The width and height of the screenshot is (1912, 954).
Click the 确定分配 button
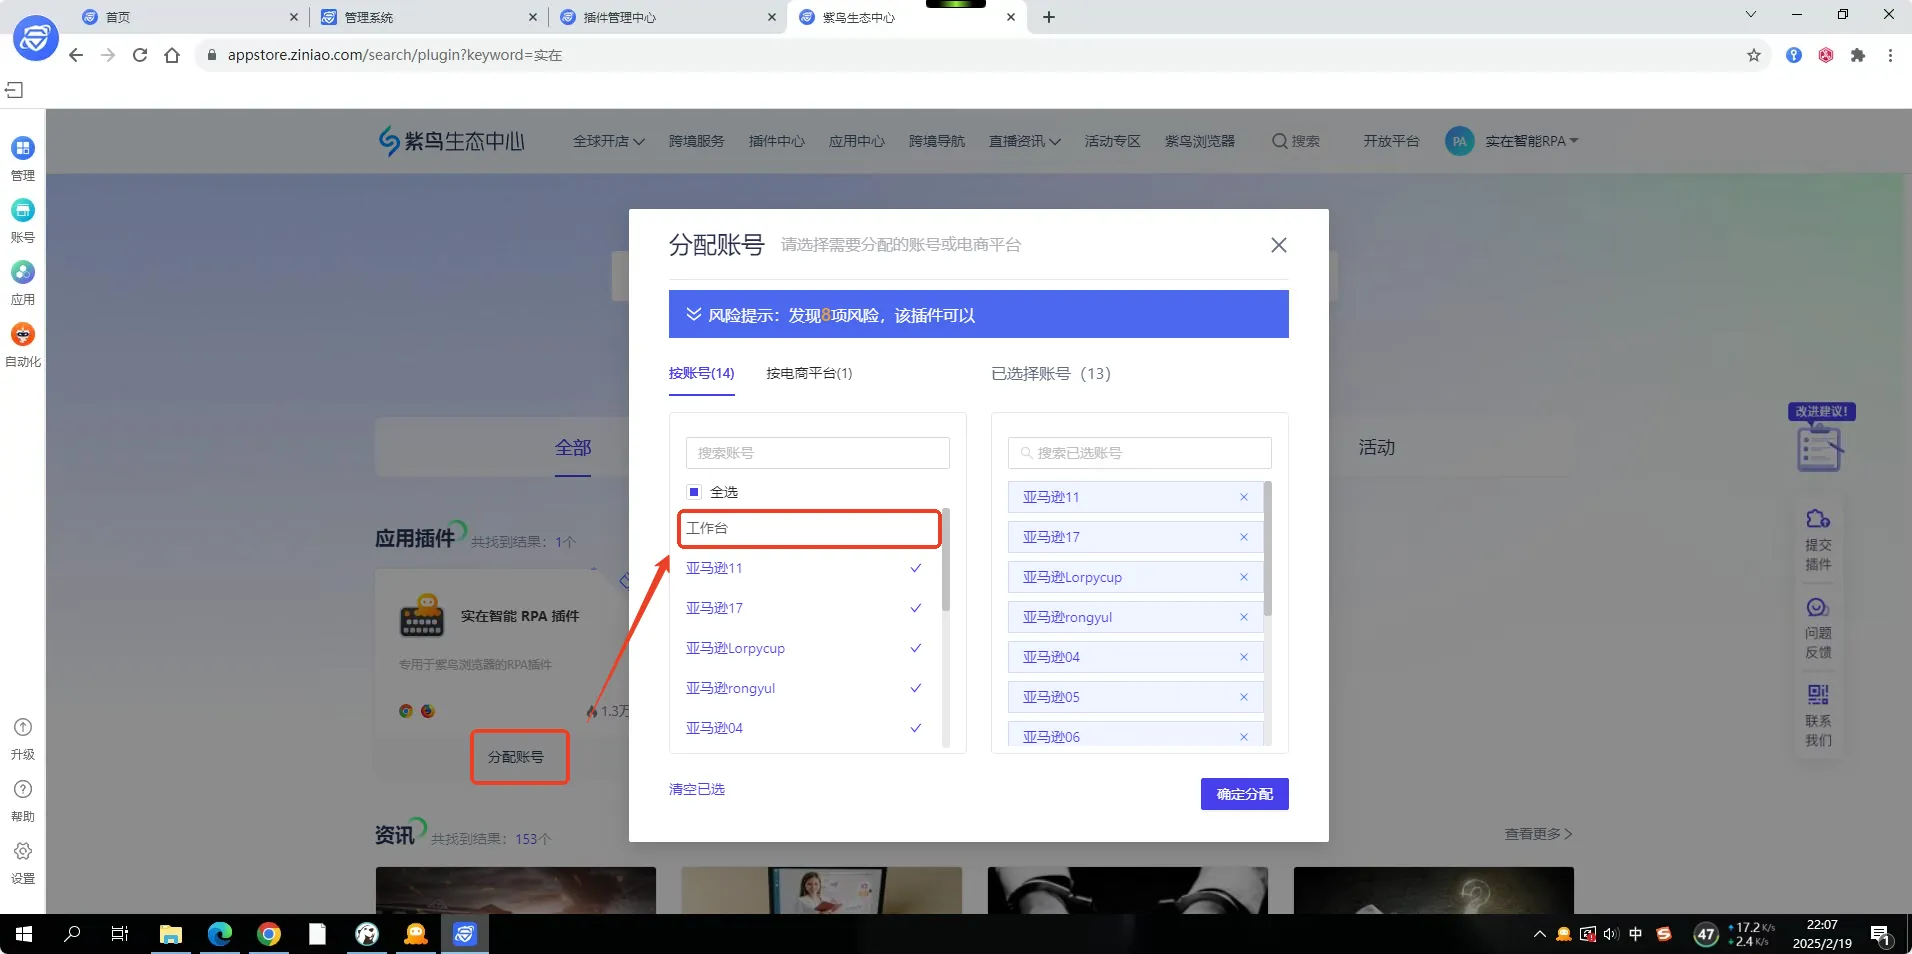tap(1244, 794)
